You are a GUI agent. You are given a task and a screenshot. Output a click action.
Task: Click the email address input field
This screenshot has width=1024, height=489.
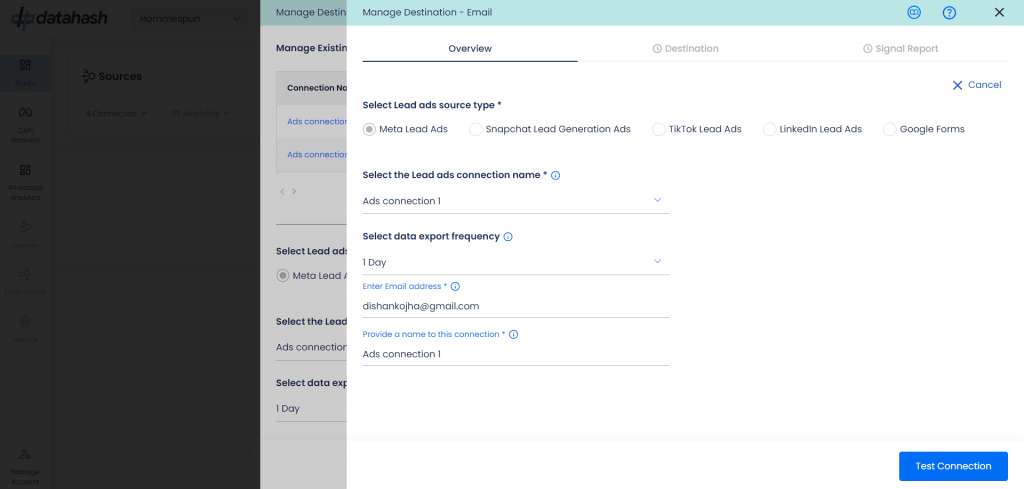[x=515, y=306]
